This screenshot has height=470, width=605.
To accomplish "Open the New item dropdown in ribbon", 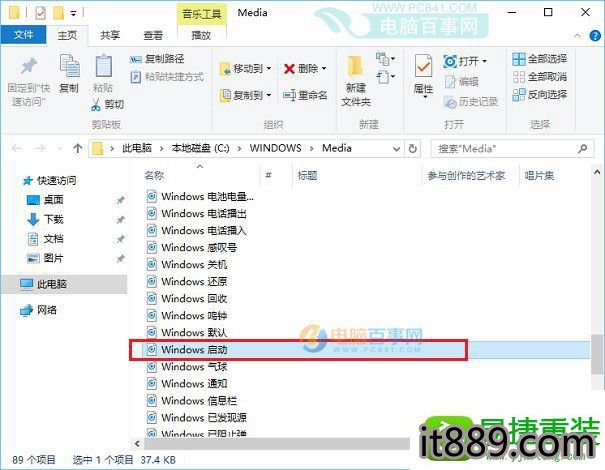I will pos(385,59).
